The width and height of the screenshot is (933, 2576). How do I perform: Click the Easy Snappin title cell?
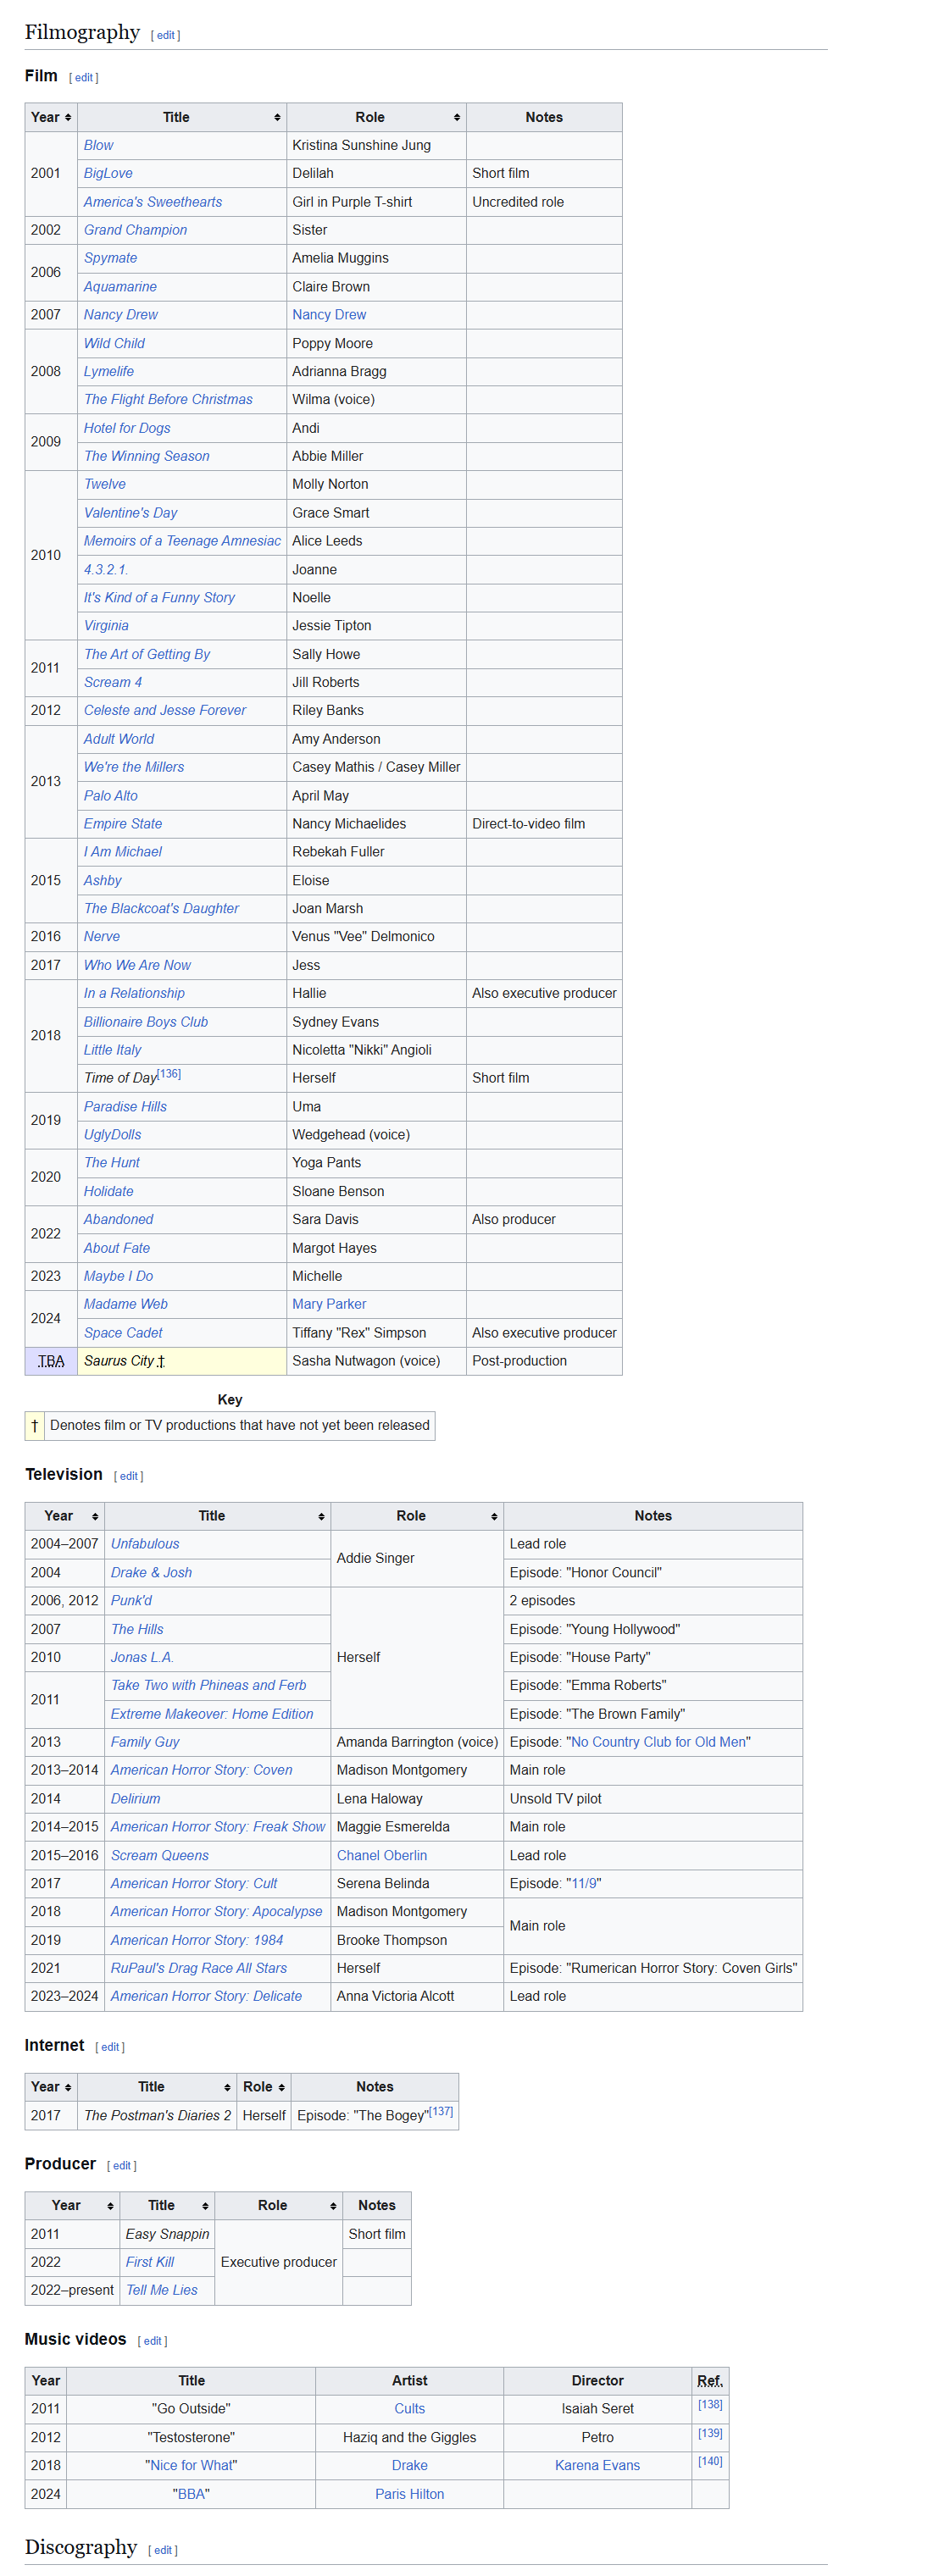click(x=167, y=2234)
